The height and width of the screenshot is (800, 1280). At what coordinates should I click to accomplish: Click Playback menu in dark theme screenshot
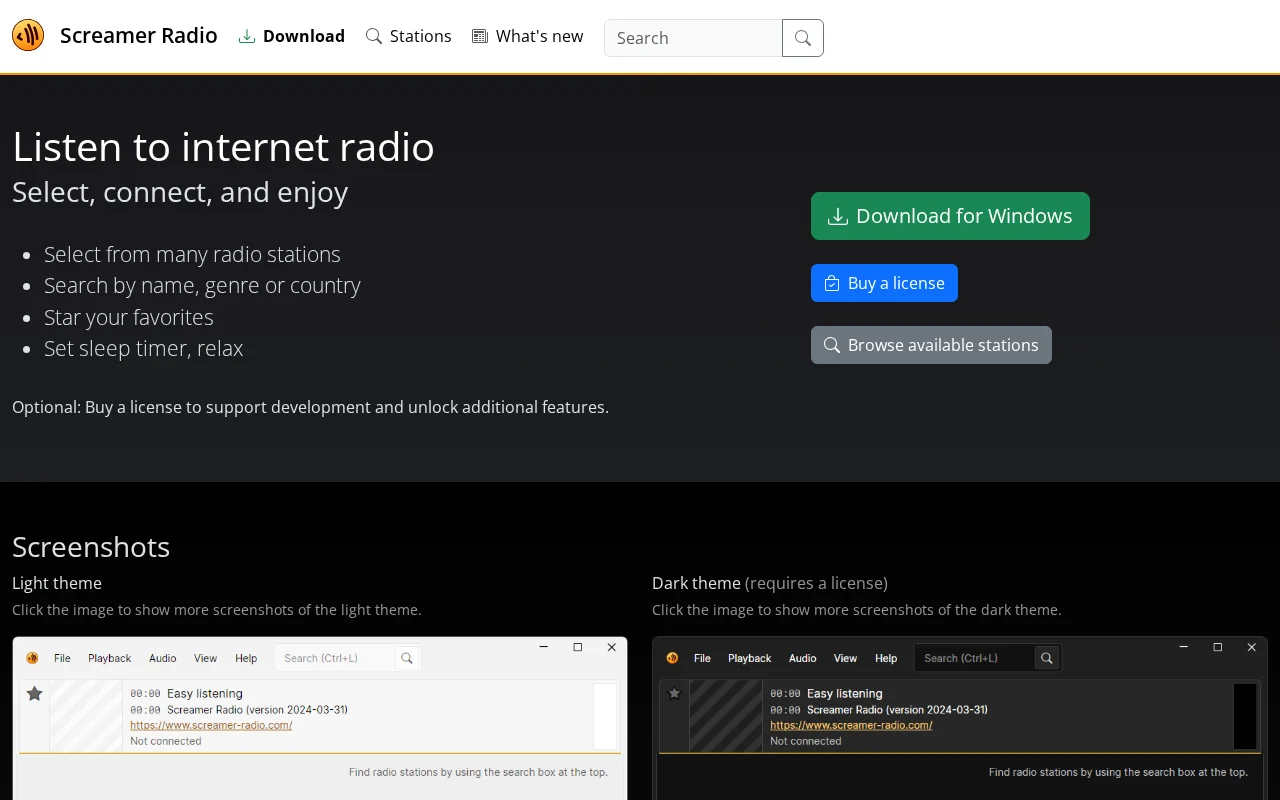pyautogui.click(x=750, y=658)
